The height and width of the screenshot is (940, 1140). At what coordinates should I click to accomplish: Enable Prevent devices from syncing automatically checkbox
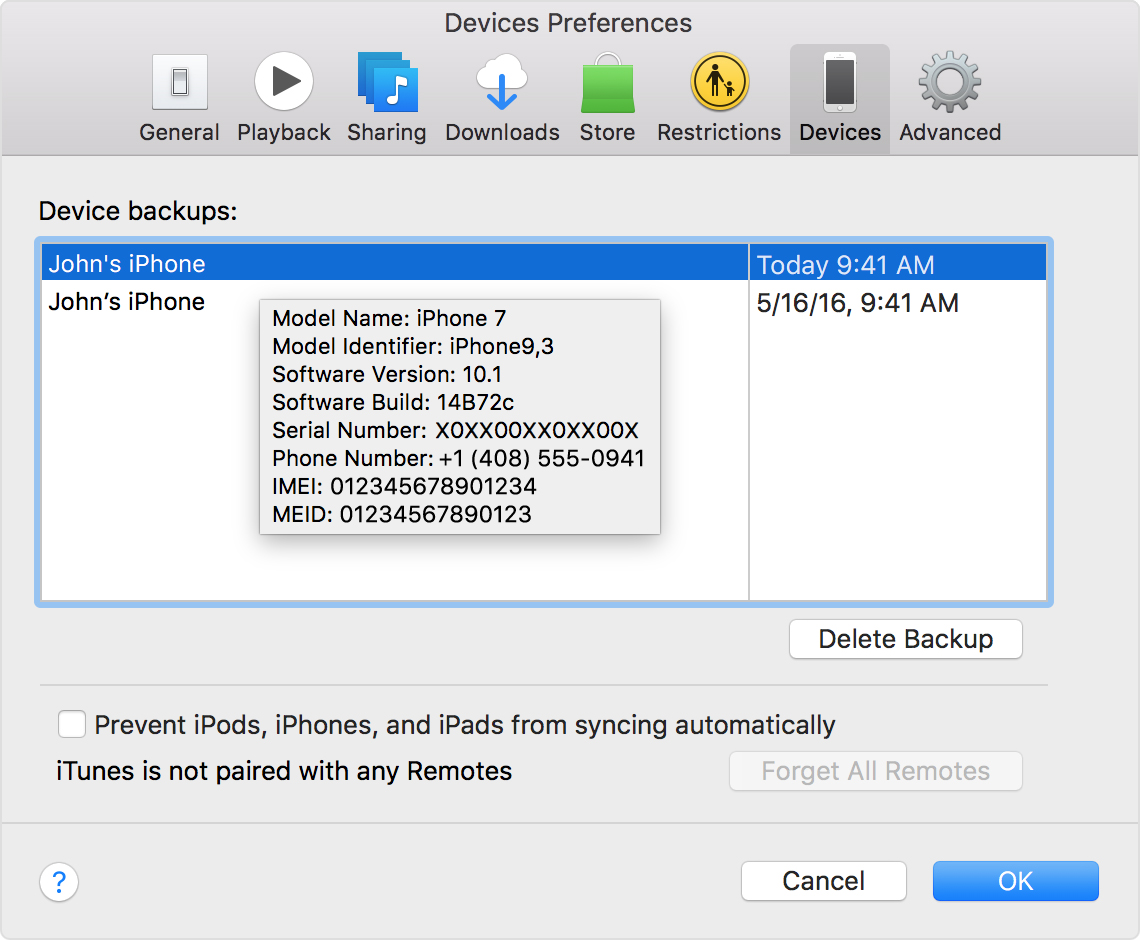click(x=72, y=724)
